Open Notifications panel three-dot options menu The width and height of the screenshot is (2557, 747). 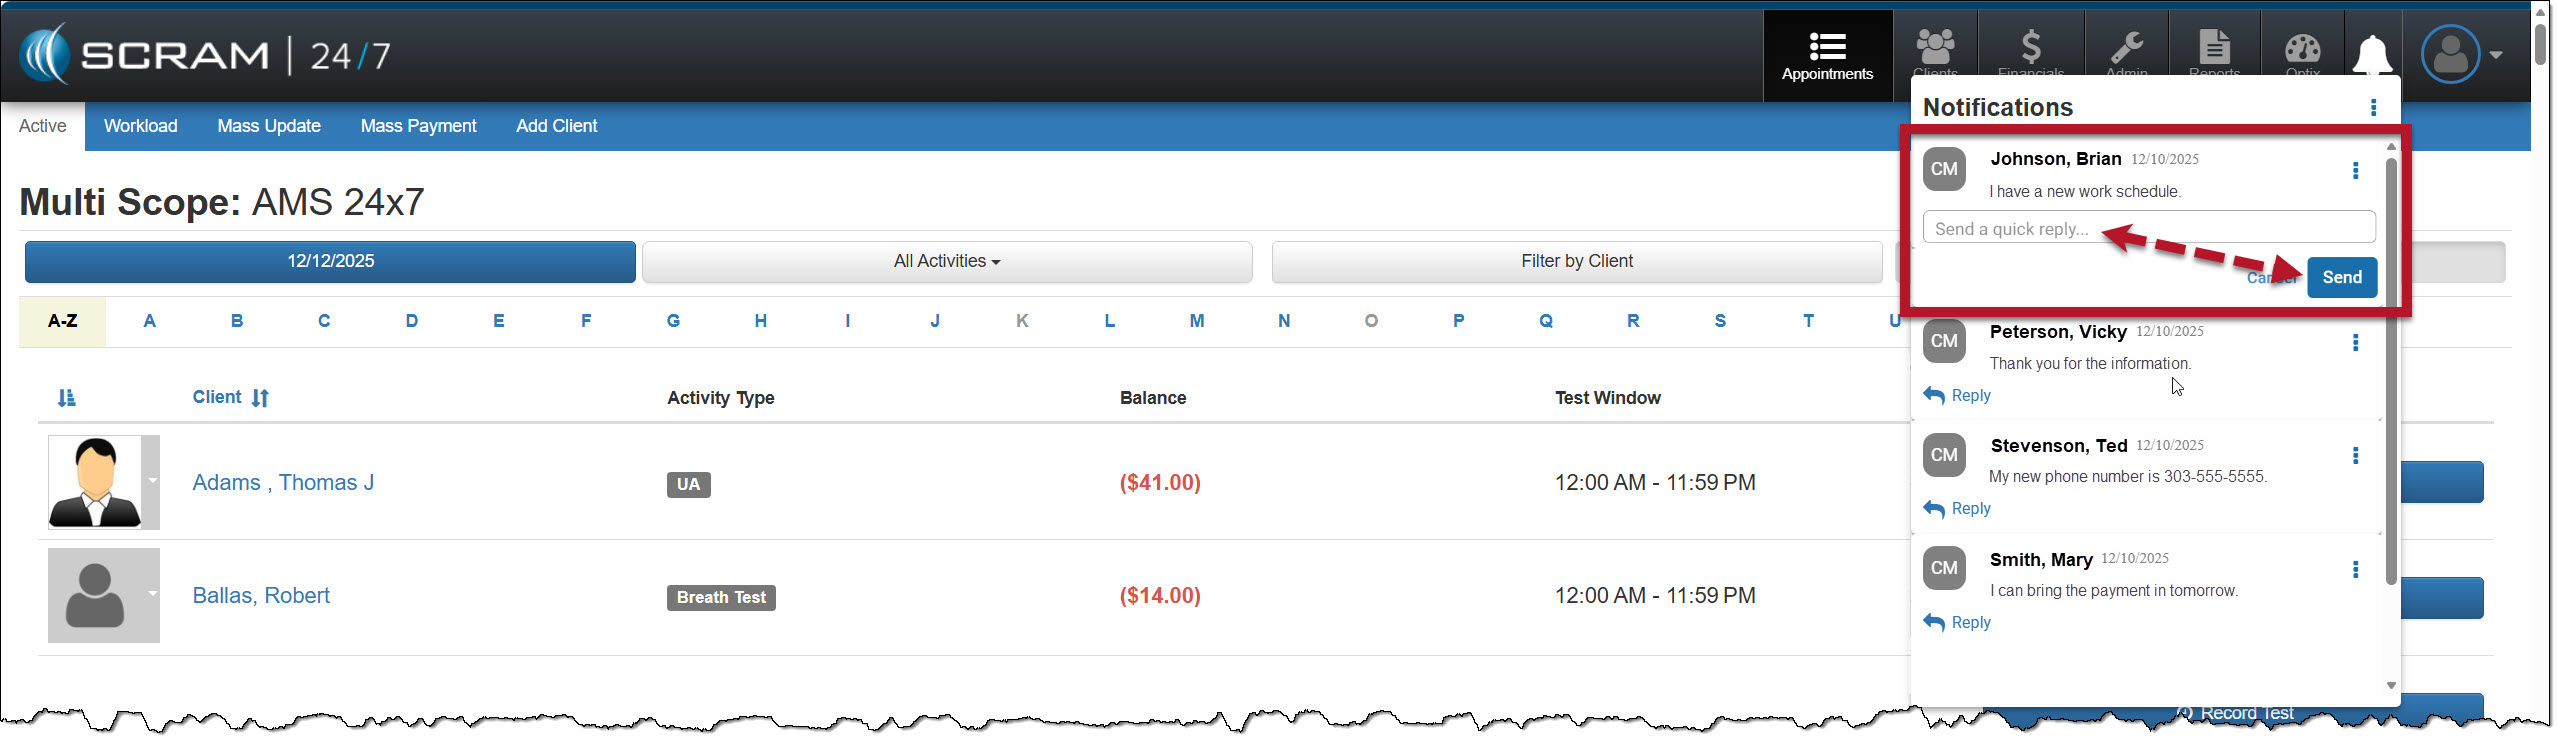pos(2373,107)
